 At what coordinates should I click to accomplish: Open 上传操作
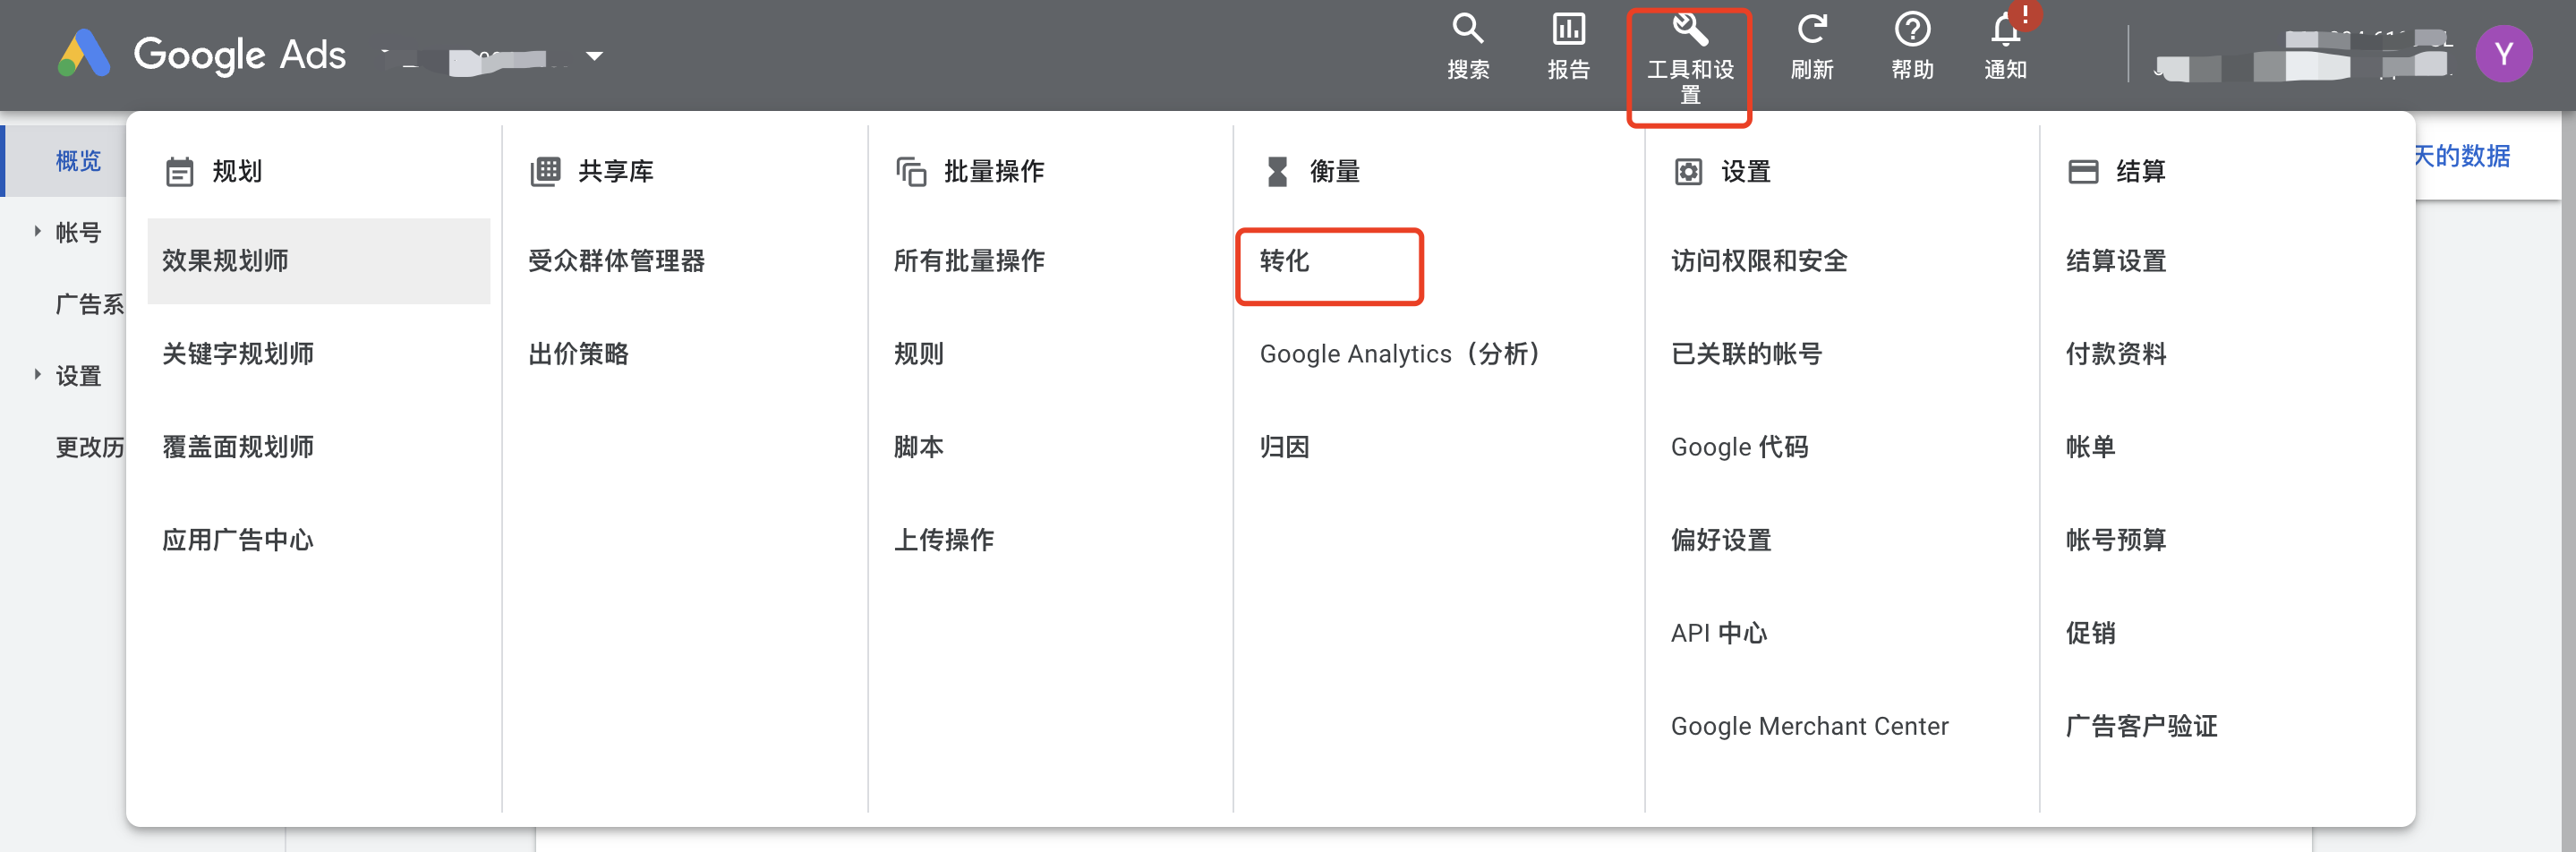944,540
